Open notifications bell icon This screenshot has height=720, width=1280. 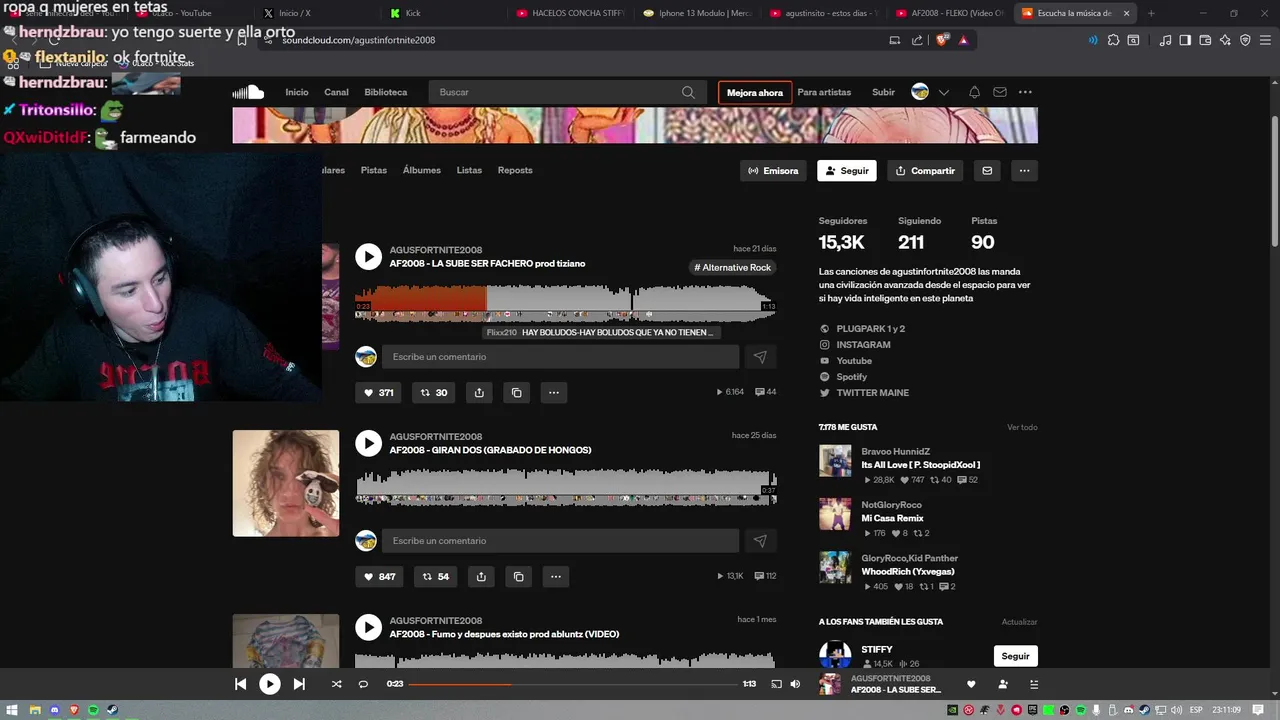click(x=974, y=92)
